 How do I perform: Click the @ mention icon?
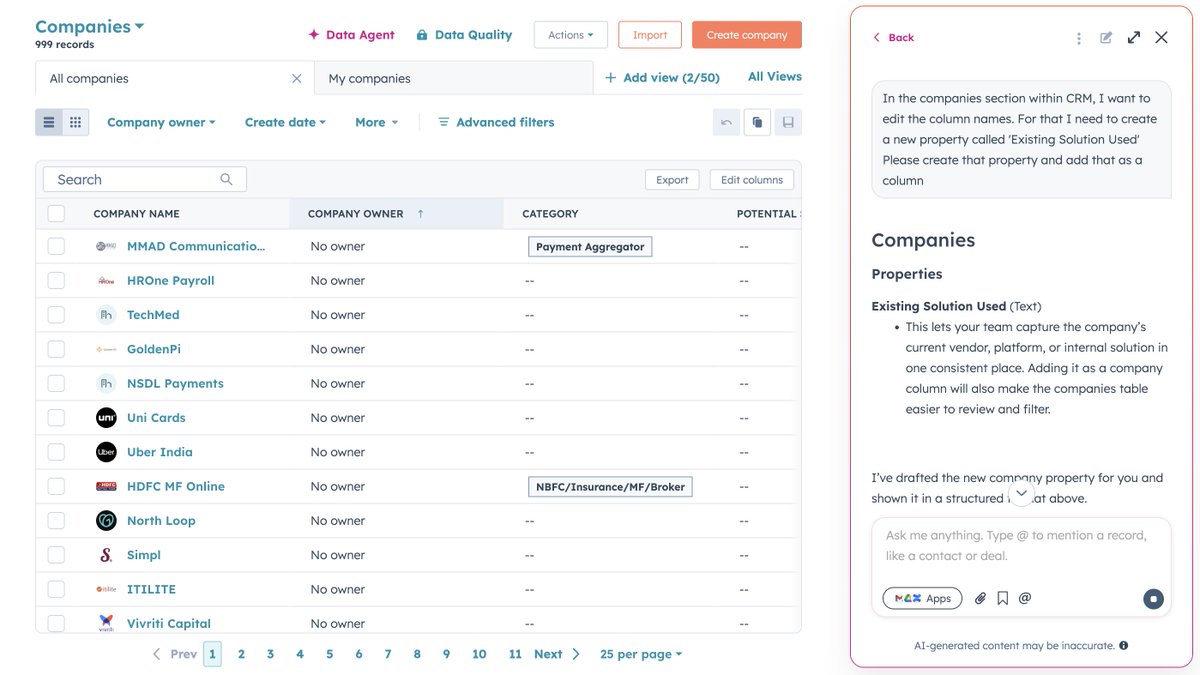(1025, 598)
